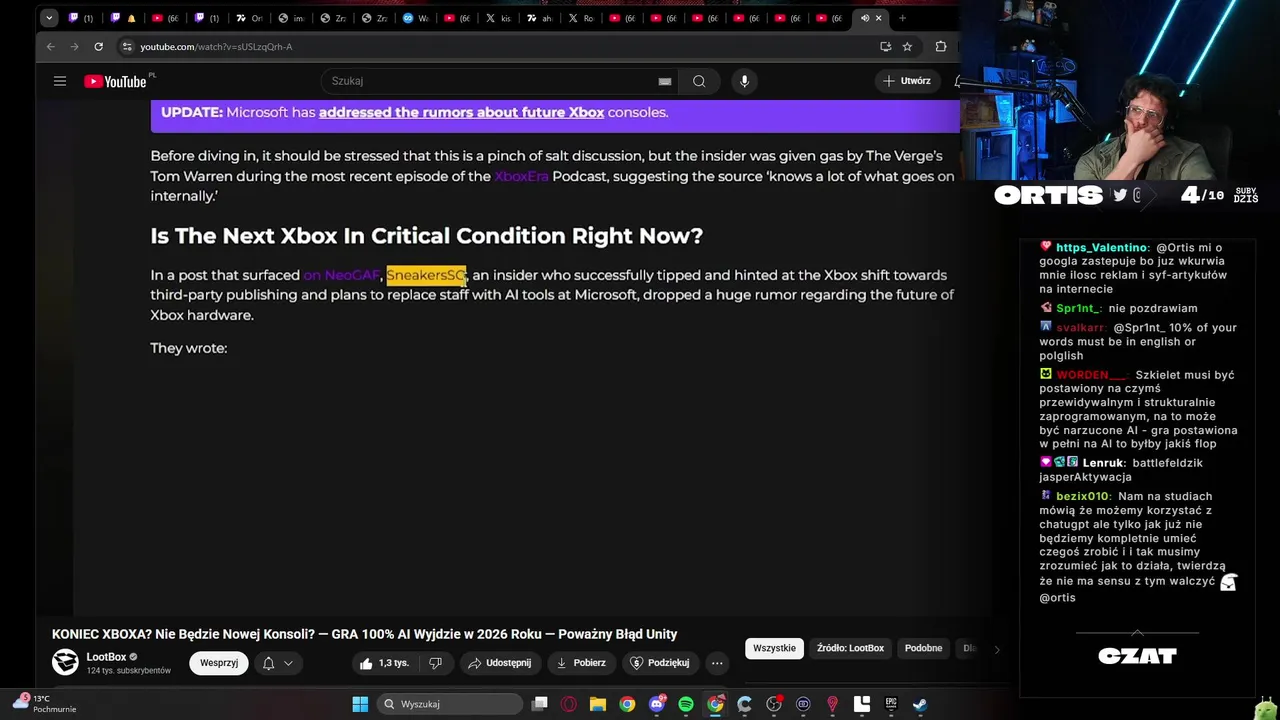This screenshot has width=1280, height=720.
Task: Click install app icon in address bar
Action: pos(885,46)
